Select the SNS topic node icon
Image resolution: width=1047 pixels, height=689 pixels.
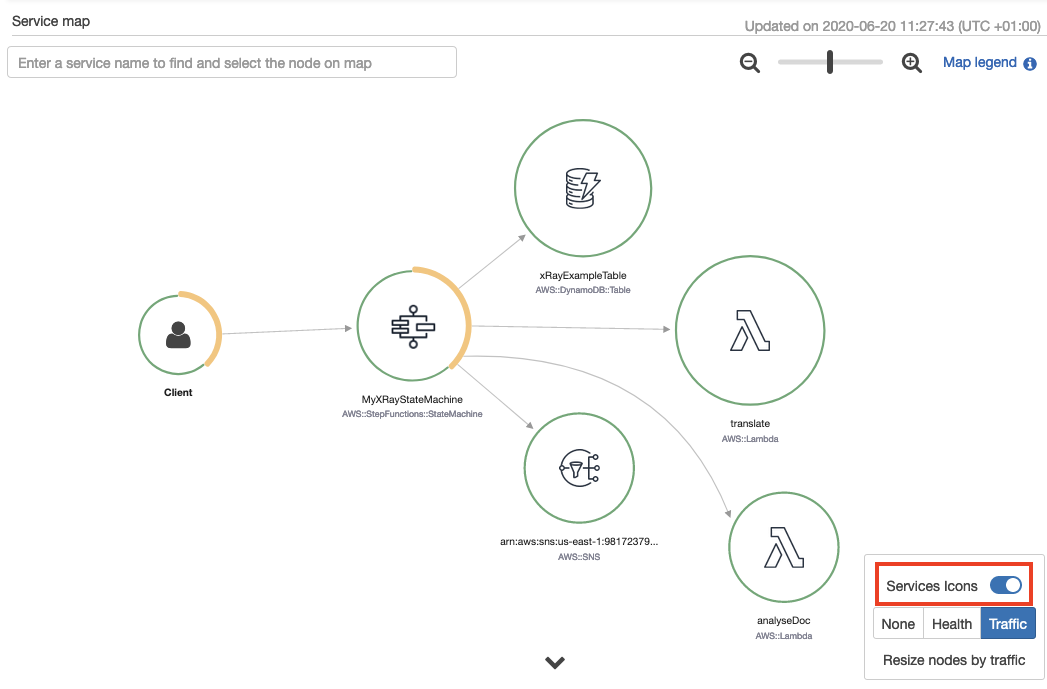[579, 467]
